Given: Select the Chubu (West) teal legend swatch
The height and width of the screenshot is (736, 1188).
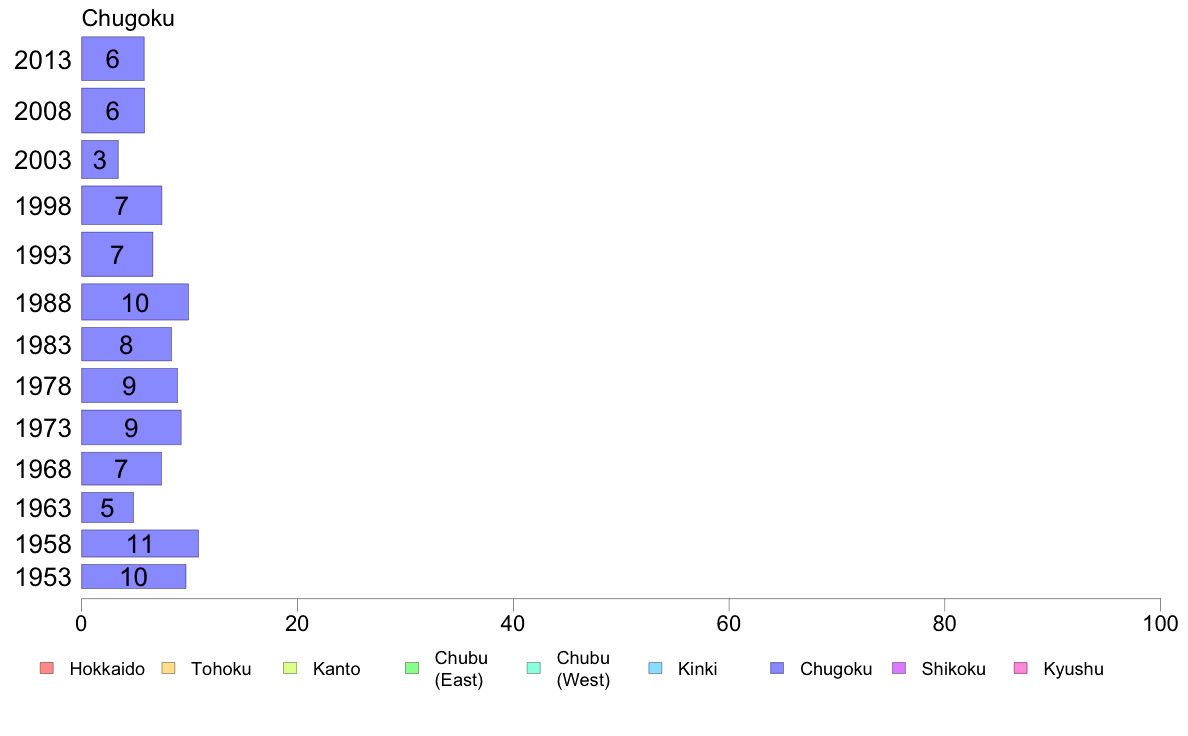Looking at the screenshot, I should coord(533,668).
